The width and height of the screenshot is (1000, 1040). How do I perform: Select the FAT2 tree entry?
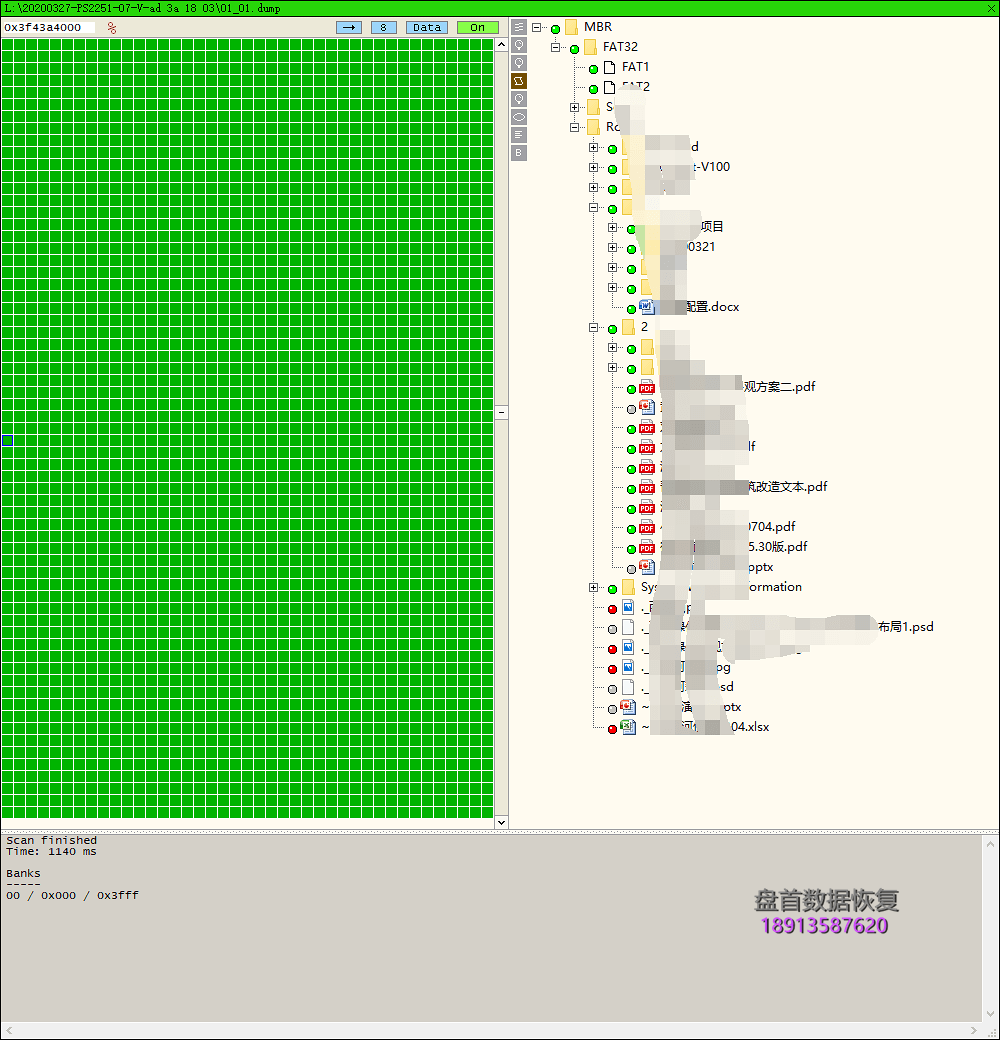tap(635, 87)
